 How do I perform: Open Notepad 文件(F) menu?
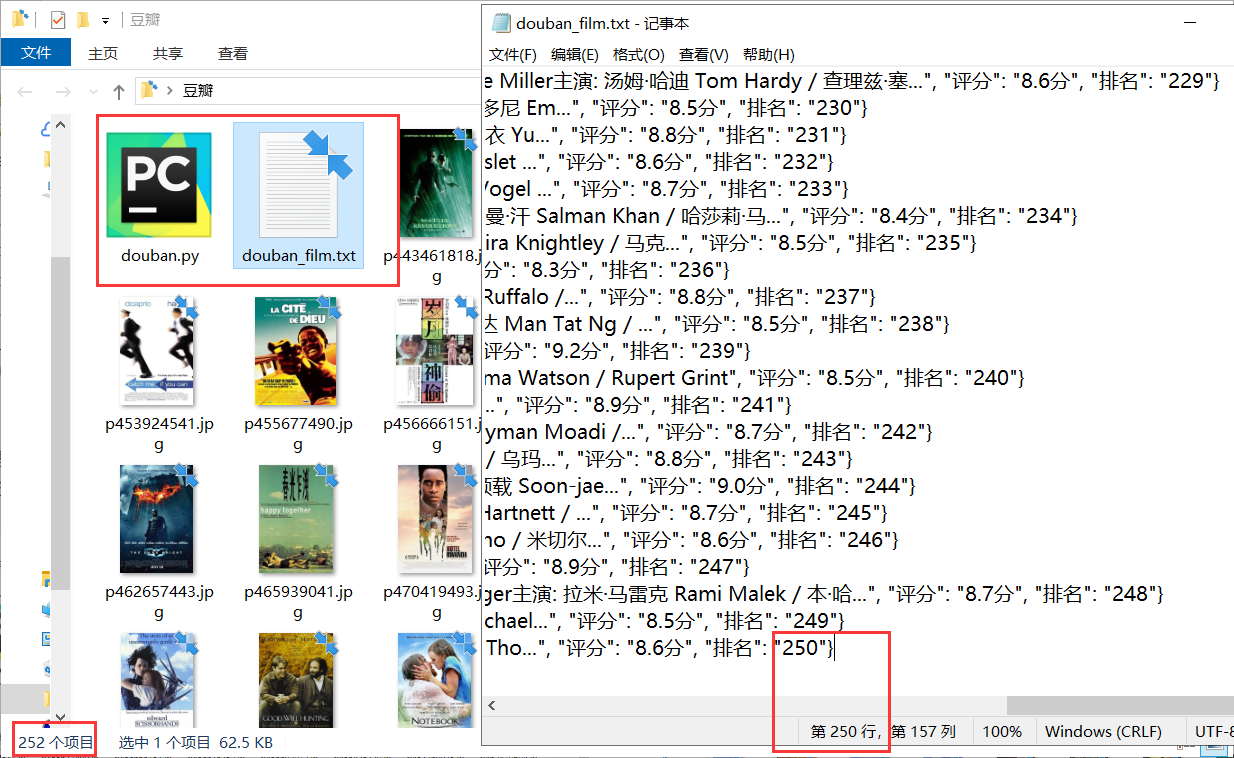coord(513,55)
